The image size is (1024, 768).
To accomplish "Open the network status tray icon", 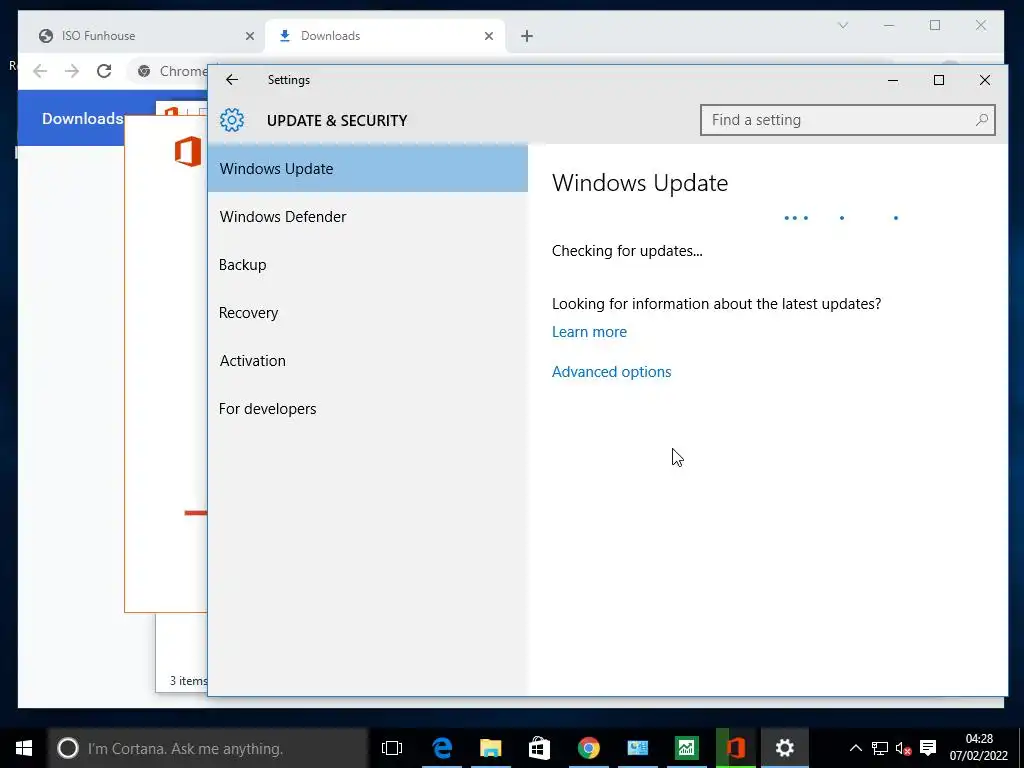I will click(880, 748).
